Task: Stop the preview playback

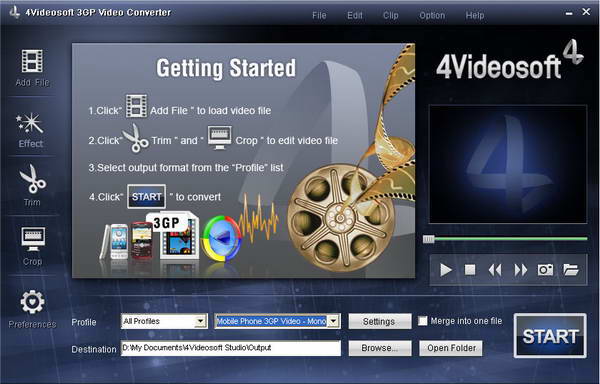Action: tap(470, 270)
